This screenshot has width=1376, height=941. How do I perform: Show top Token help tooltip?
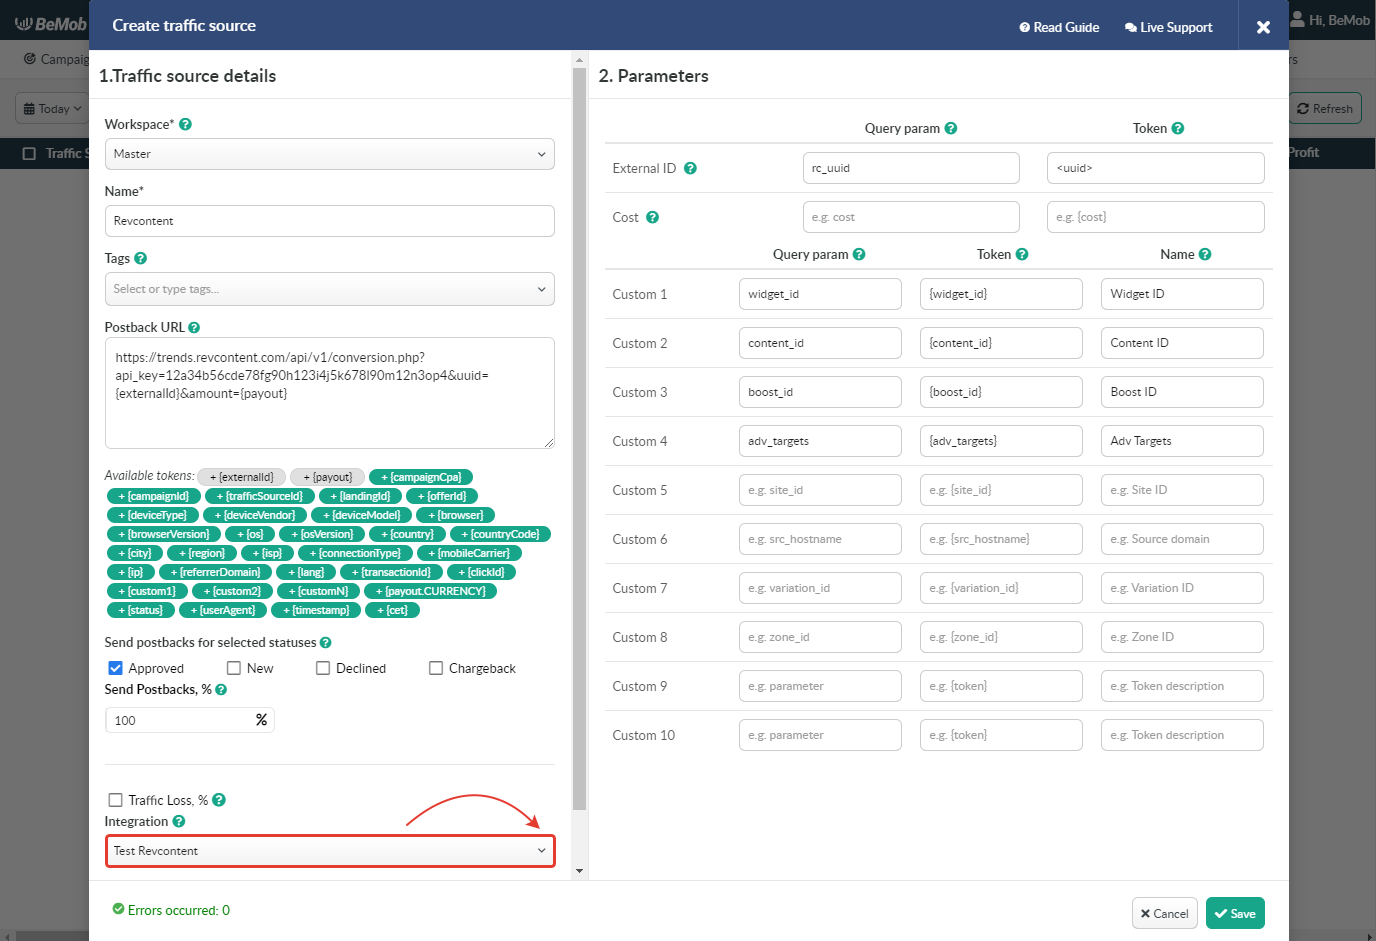pos(1178,128)
